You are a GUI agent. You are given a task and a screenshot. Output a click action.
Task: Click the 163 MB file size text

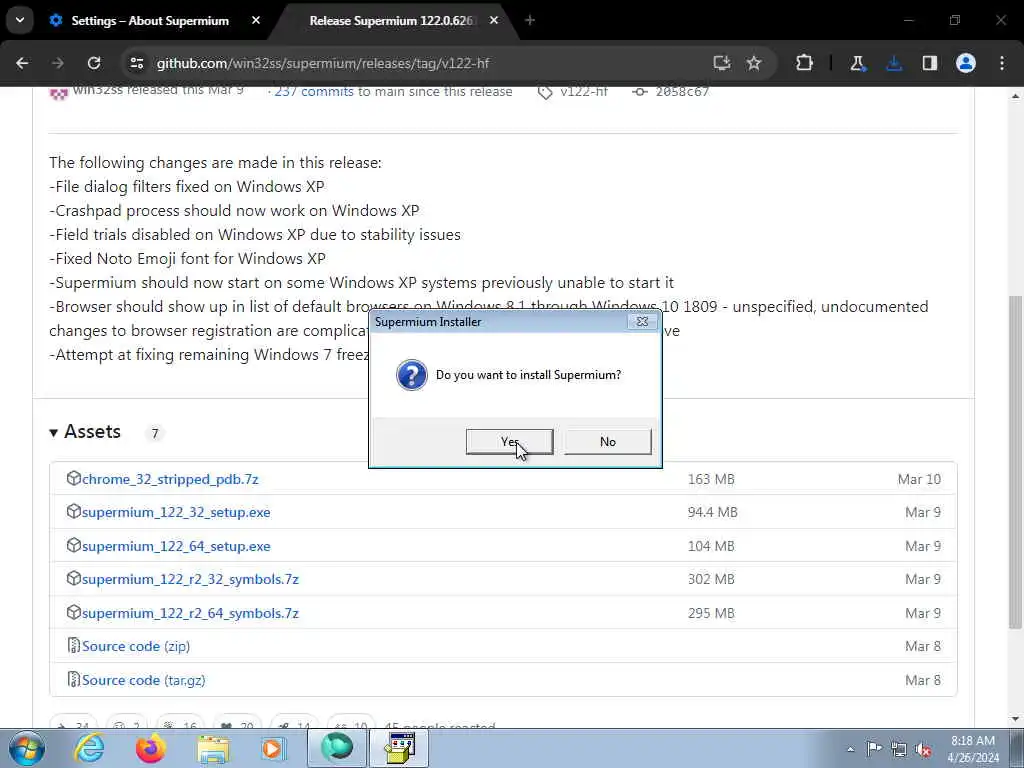(x=711, y=479)
